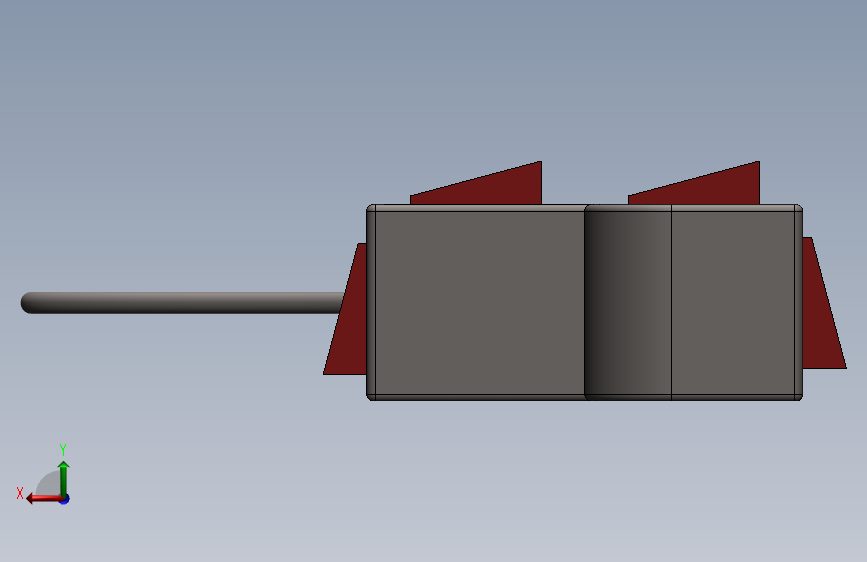Select the gray face right of the cylinder
This screenshot has height=562, width=867.
tap(733, 302)
